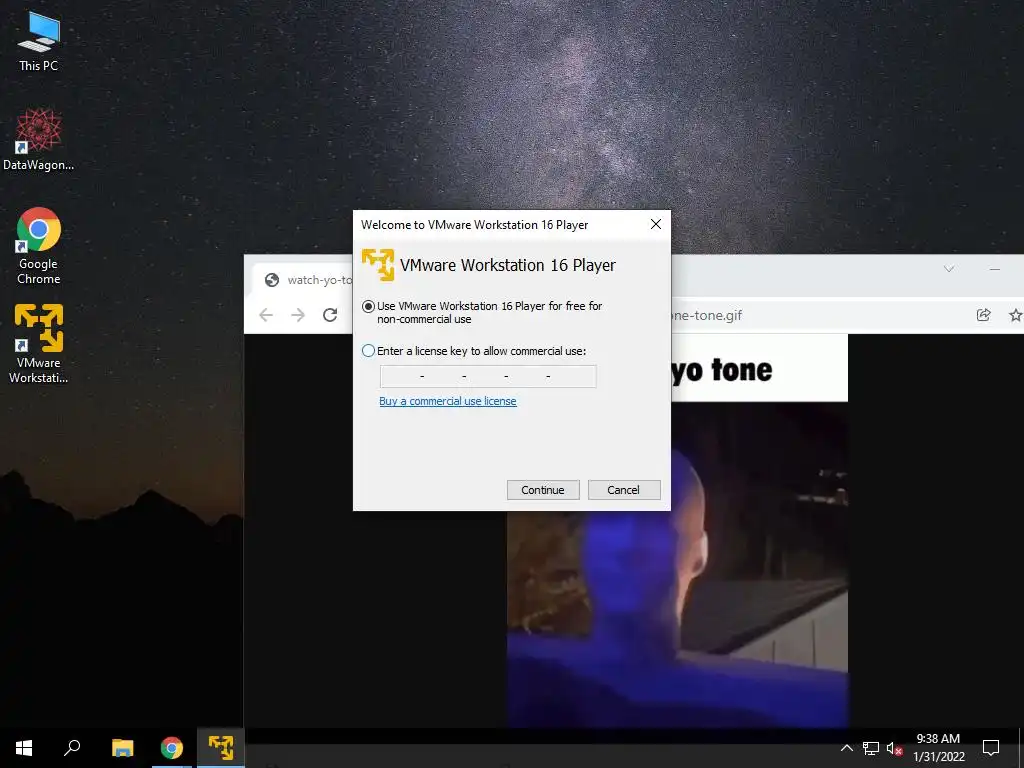Click the Continue button

point(543,490)
